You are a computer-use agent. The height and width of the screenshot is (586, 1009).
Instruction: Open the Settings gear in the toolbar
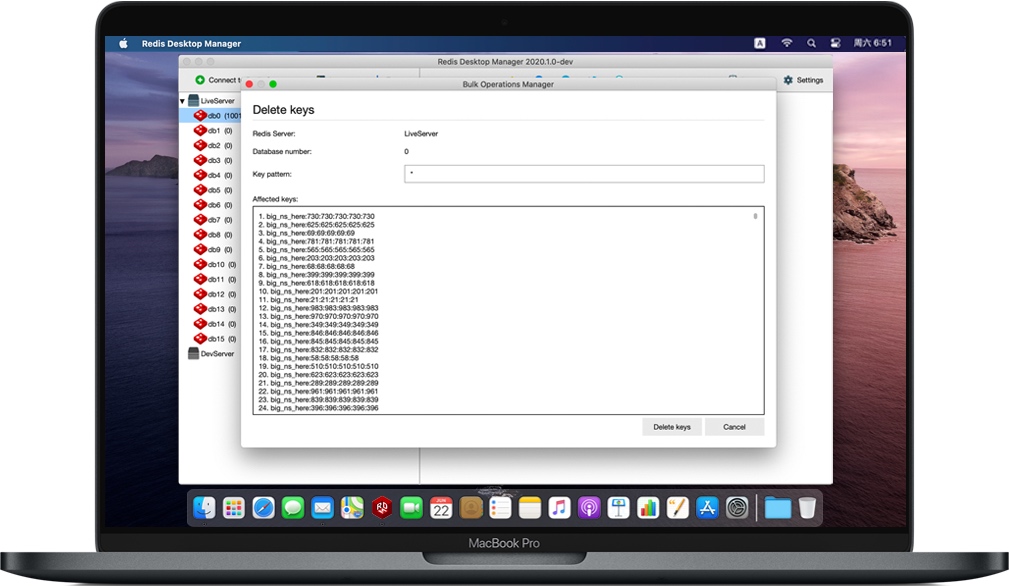coord(788,79)
